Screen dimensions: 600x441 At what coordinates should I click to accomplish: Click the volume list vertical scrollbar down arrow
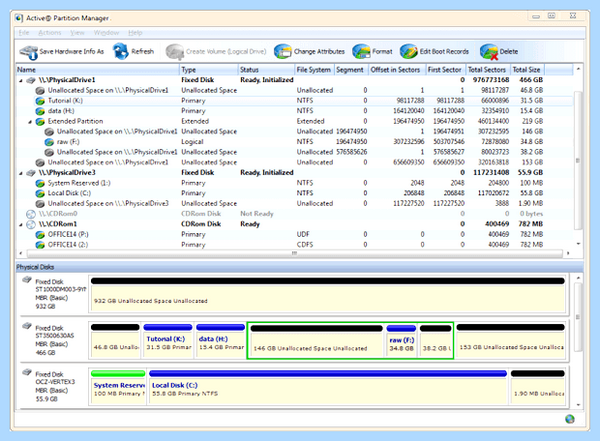coord(579,244)
